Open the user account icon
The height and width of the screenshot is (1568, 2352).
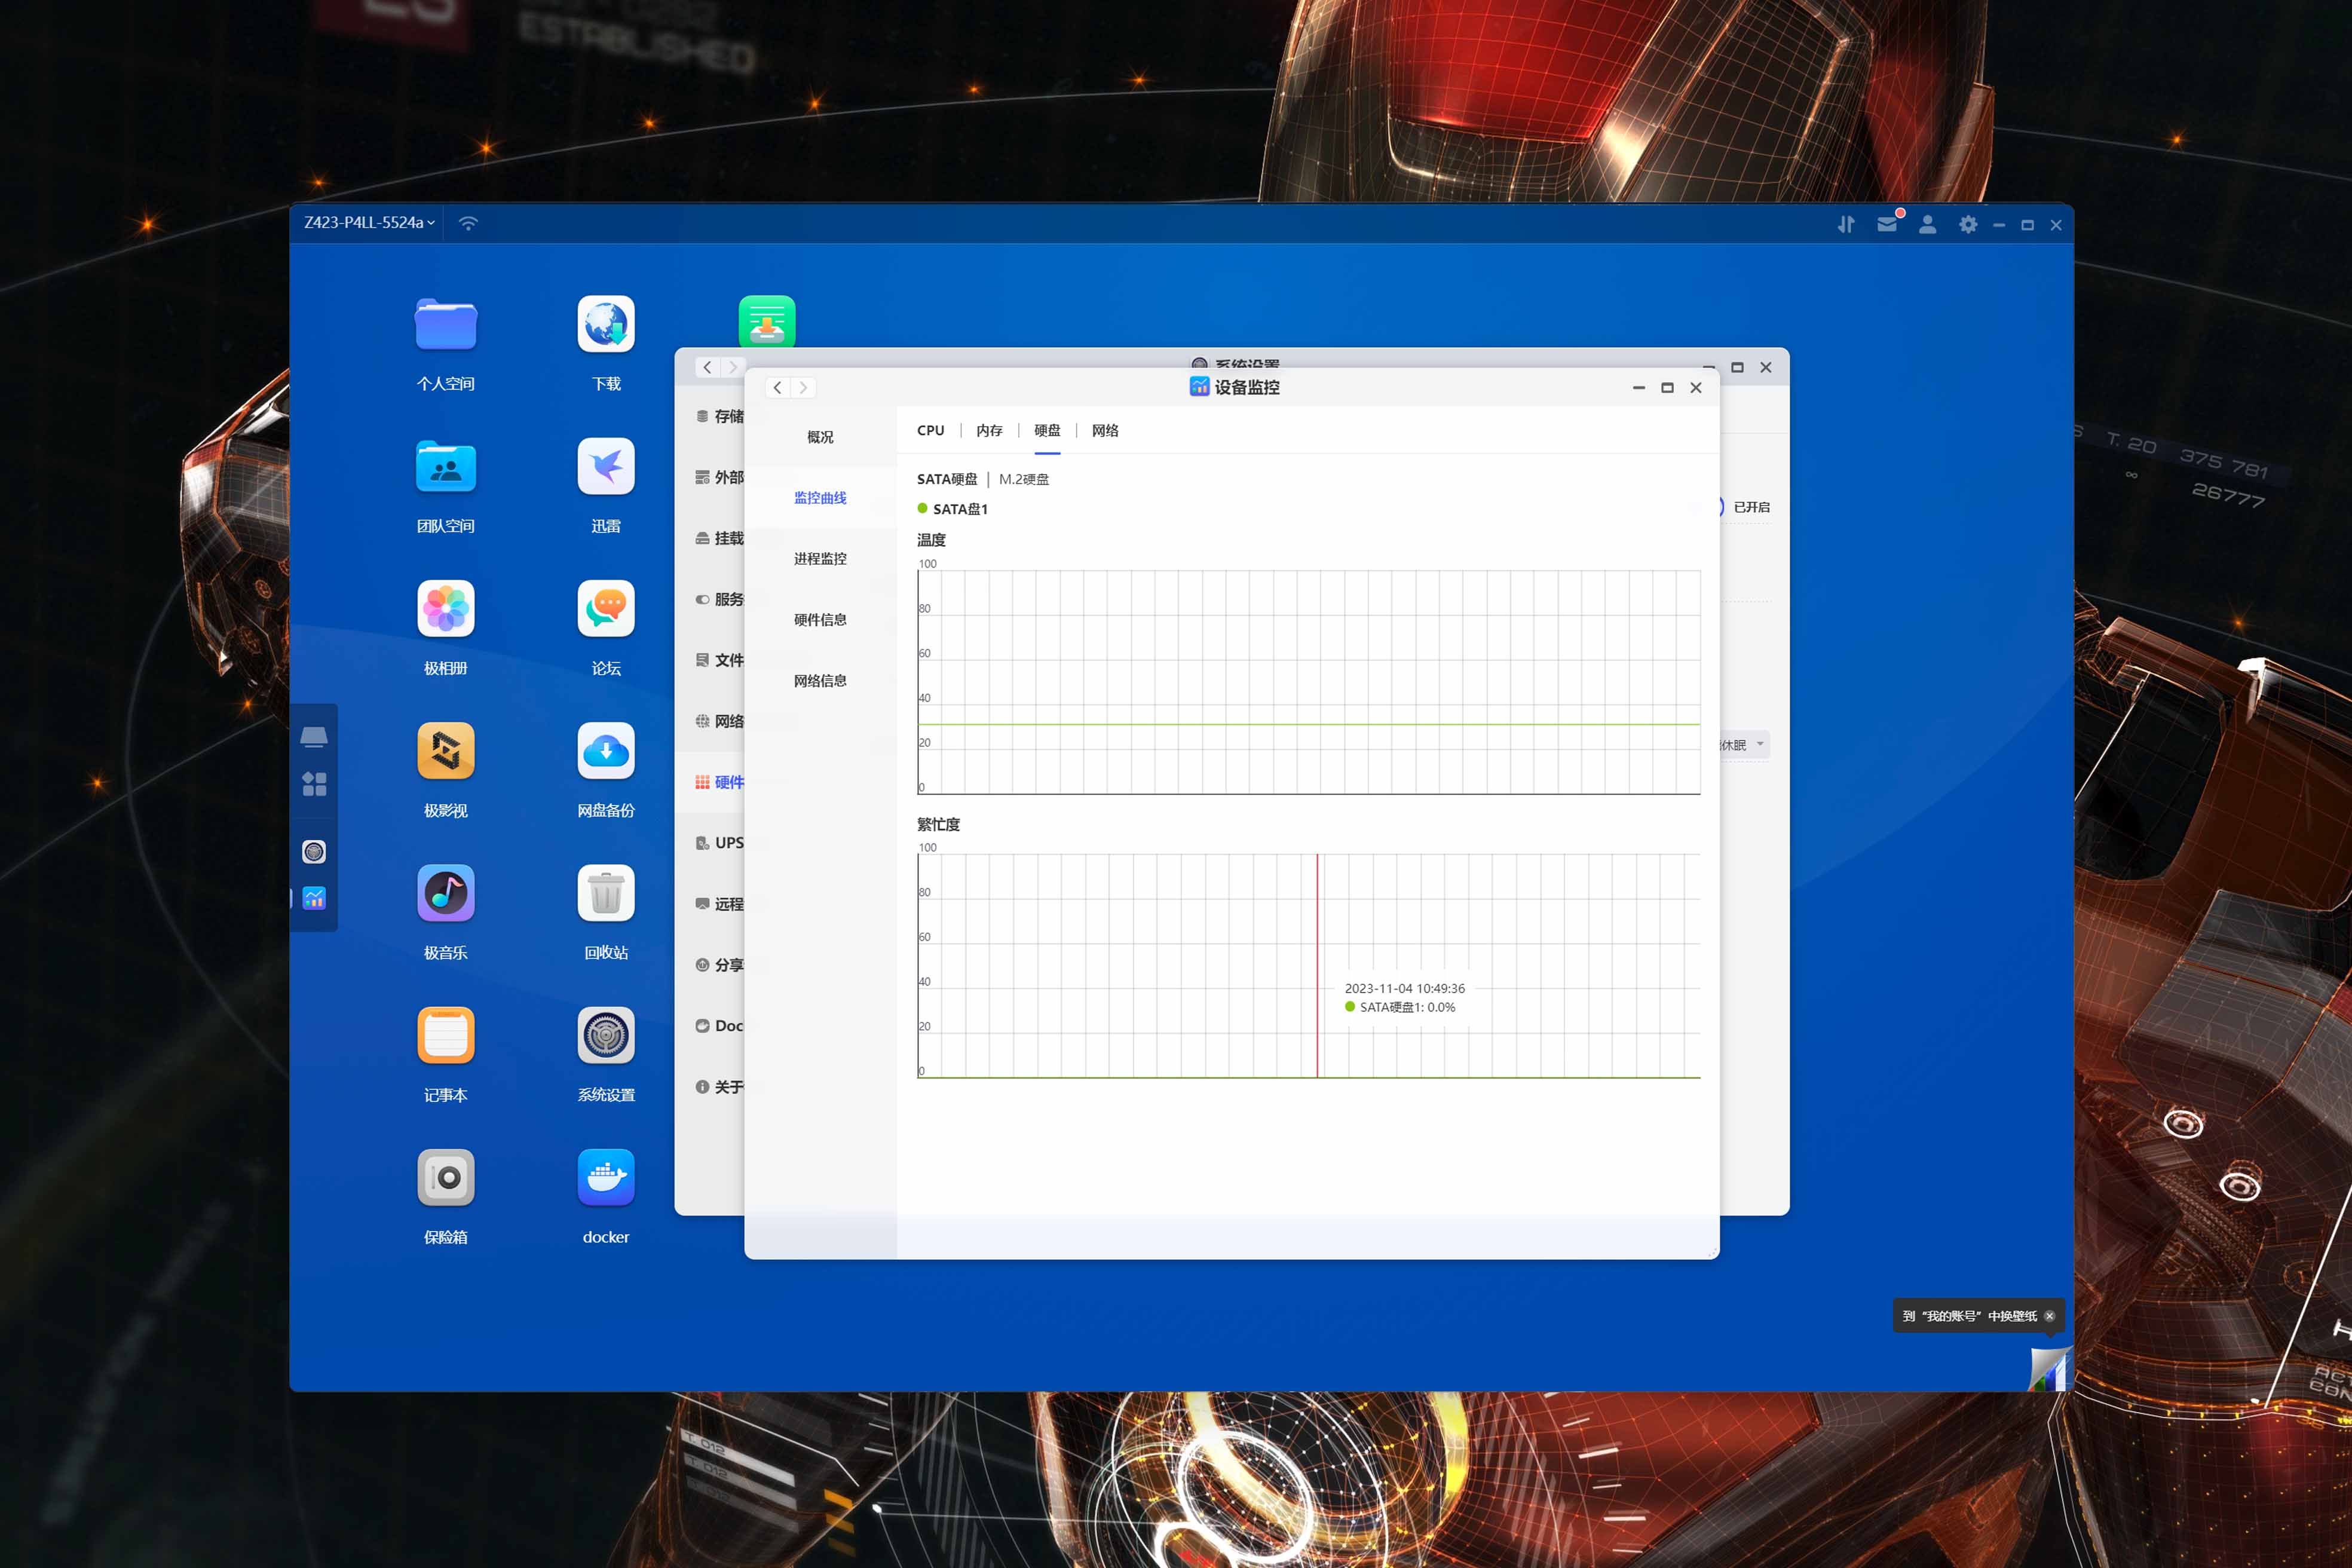[1927, 225]
